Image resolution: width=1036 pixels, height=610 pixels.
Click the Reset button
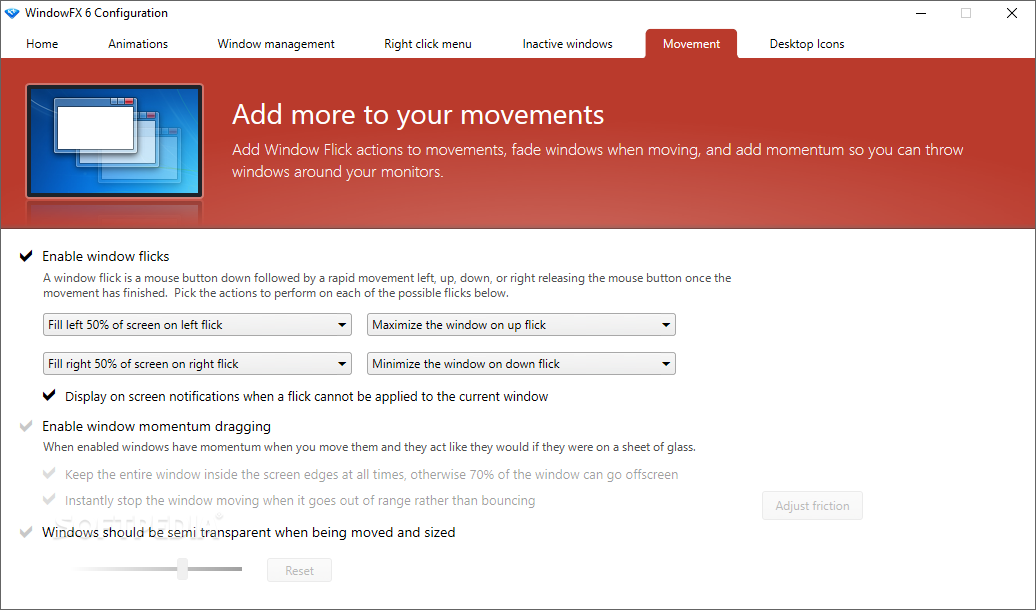[299, 570]
